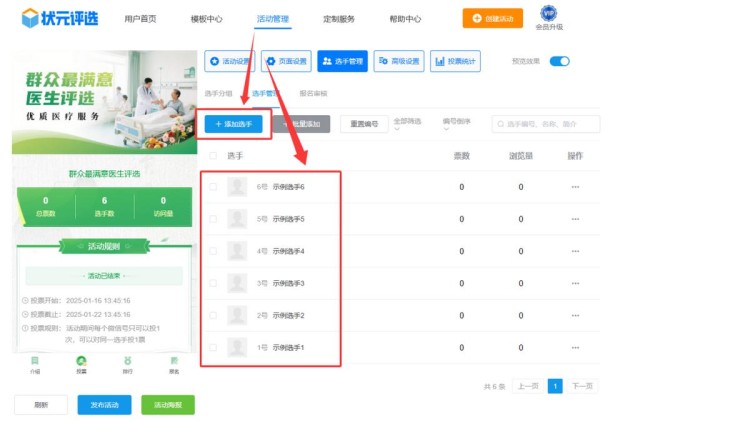Open 投票统计 with the bar chart icon
The height and width of the screenshot is (432, 750).
(x=455, y=62)
